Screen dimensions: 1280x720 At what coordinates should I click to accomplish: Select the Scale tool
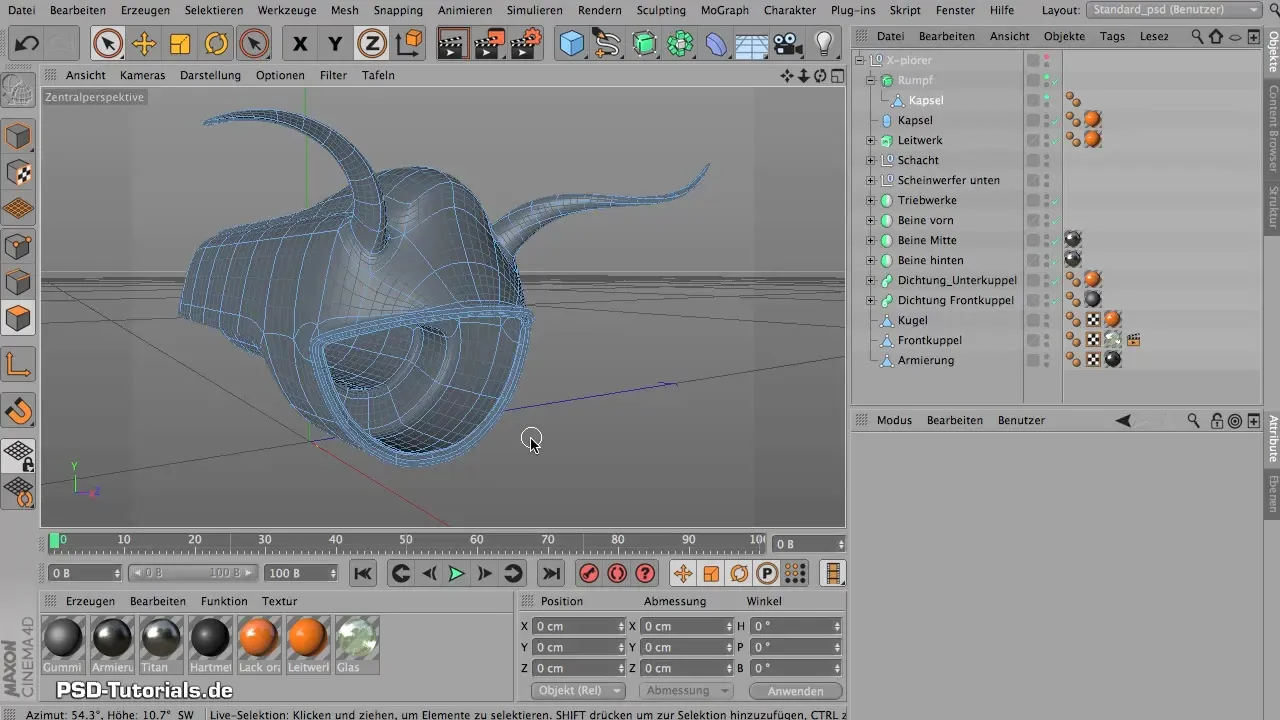180,44
